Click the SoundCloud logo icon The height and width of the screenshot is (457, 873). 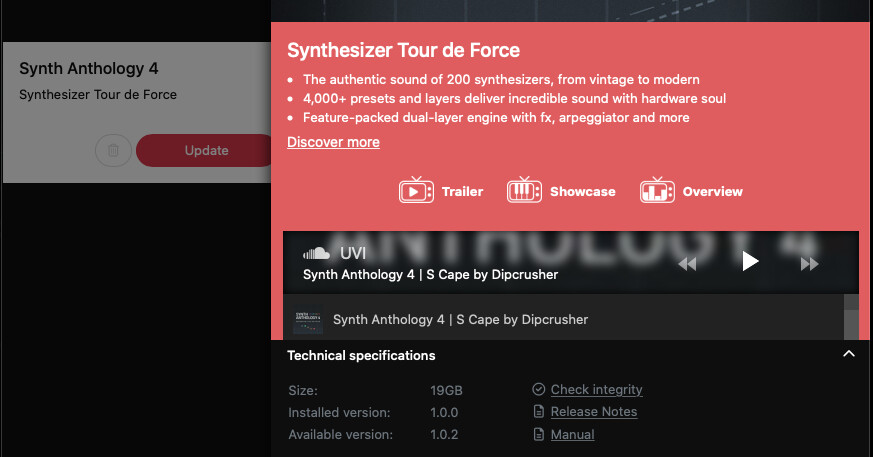coord(316,254)
